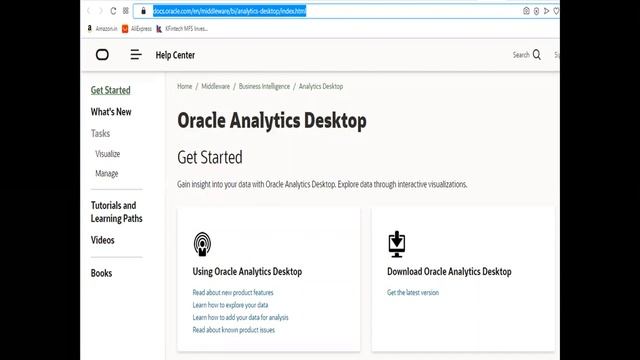Click the Oracle Analytics Desktop page title
Image resolution: width=640 pixels, height=360 pixels.
(272, 121)
